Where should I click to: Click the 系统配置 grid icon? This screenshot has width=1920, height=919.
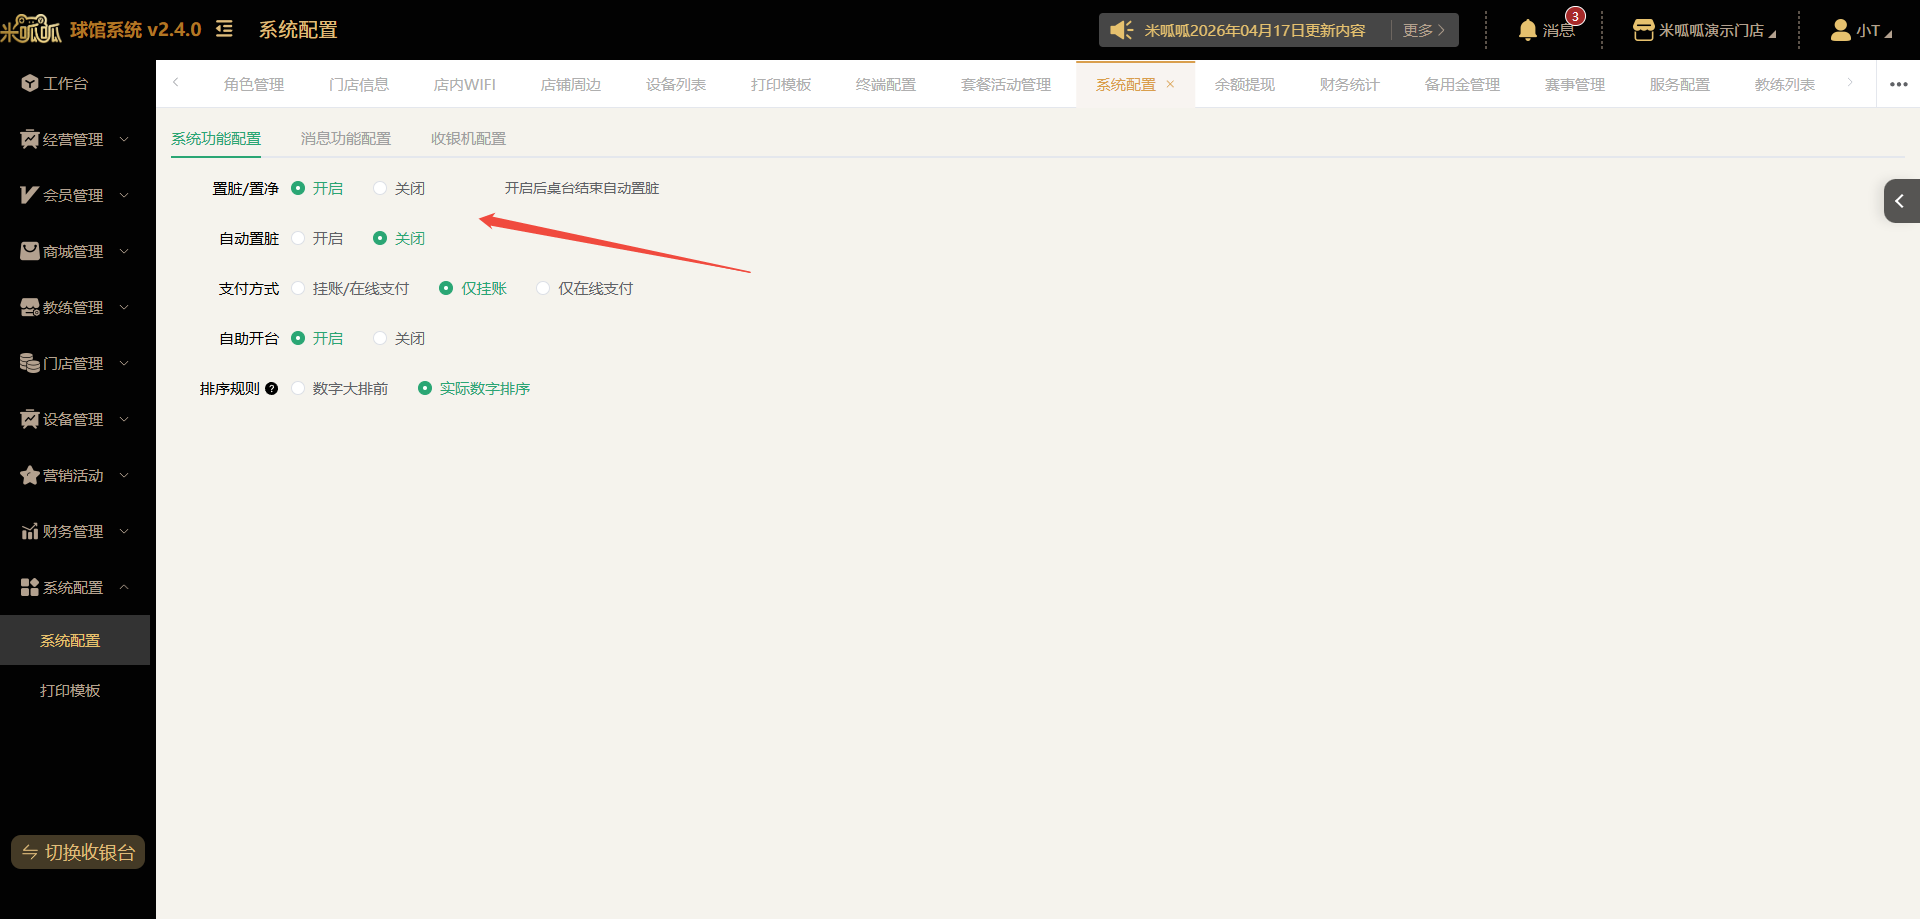coord(30,587)
